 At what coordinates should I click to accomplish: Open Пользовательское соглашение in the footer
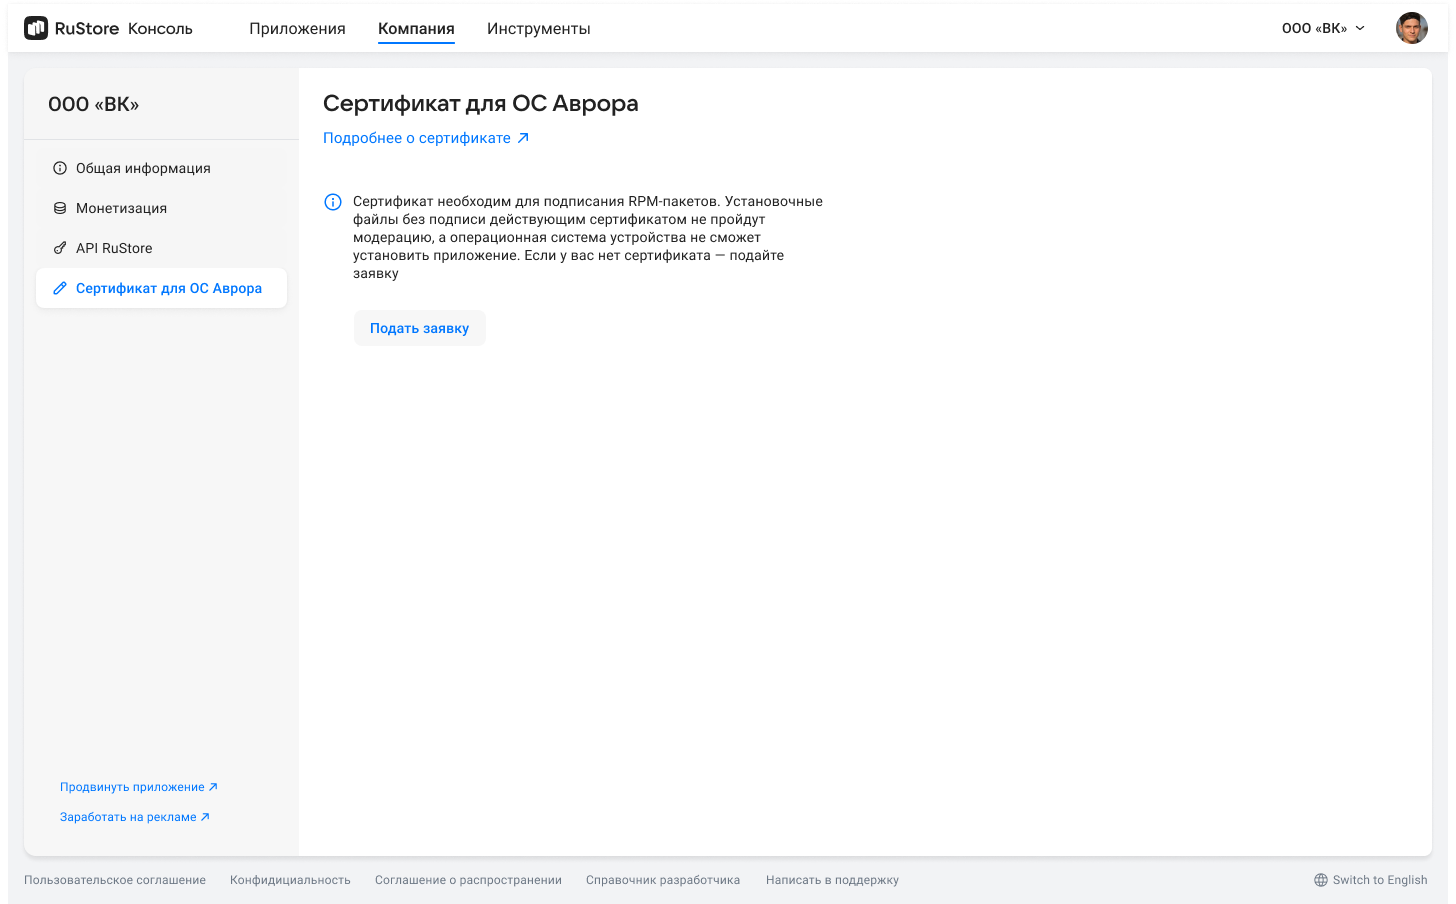(115, 880)
